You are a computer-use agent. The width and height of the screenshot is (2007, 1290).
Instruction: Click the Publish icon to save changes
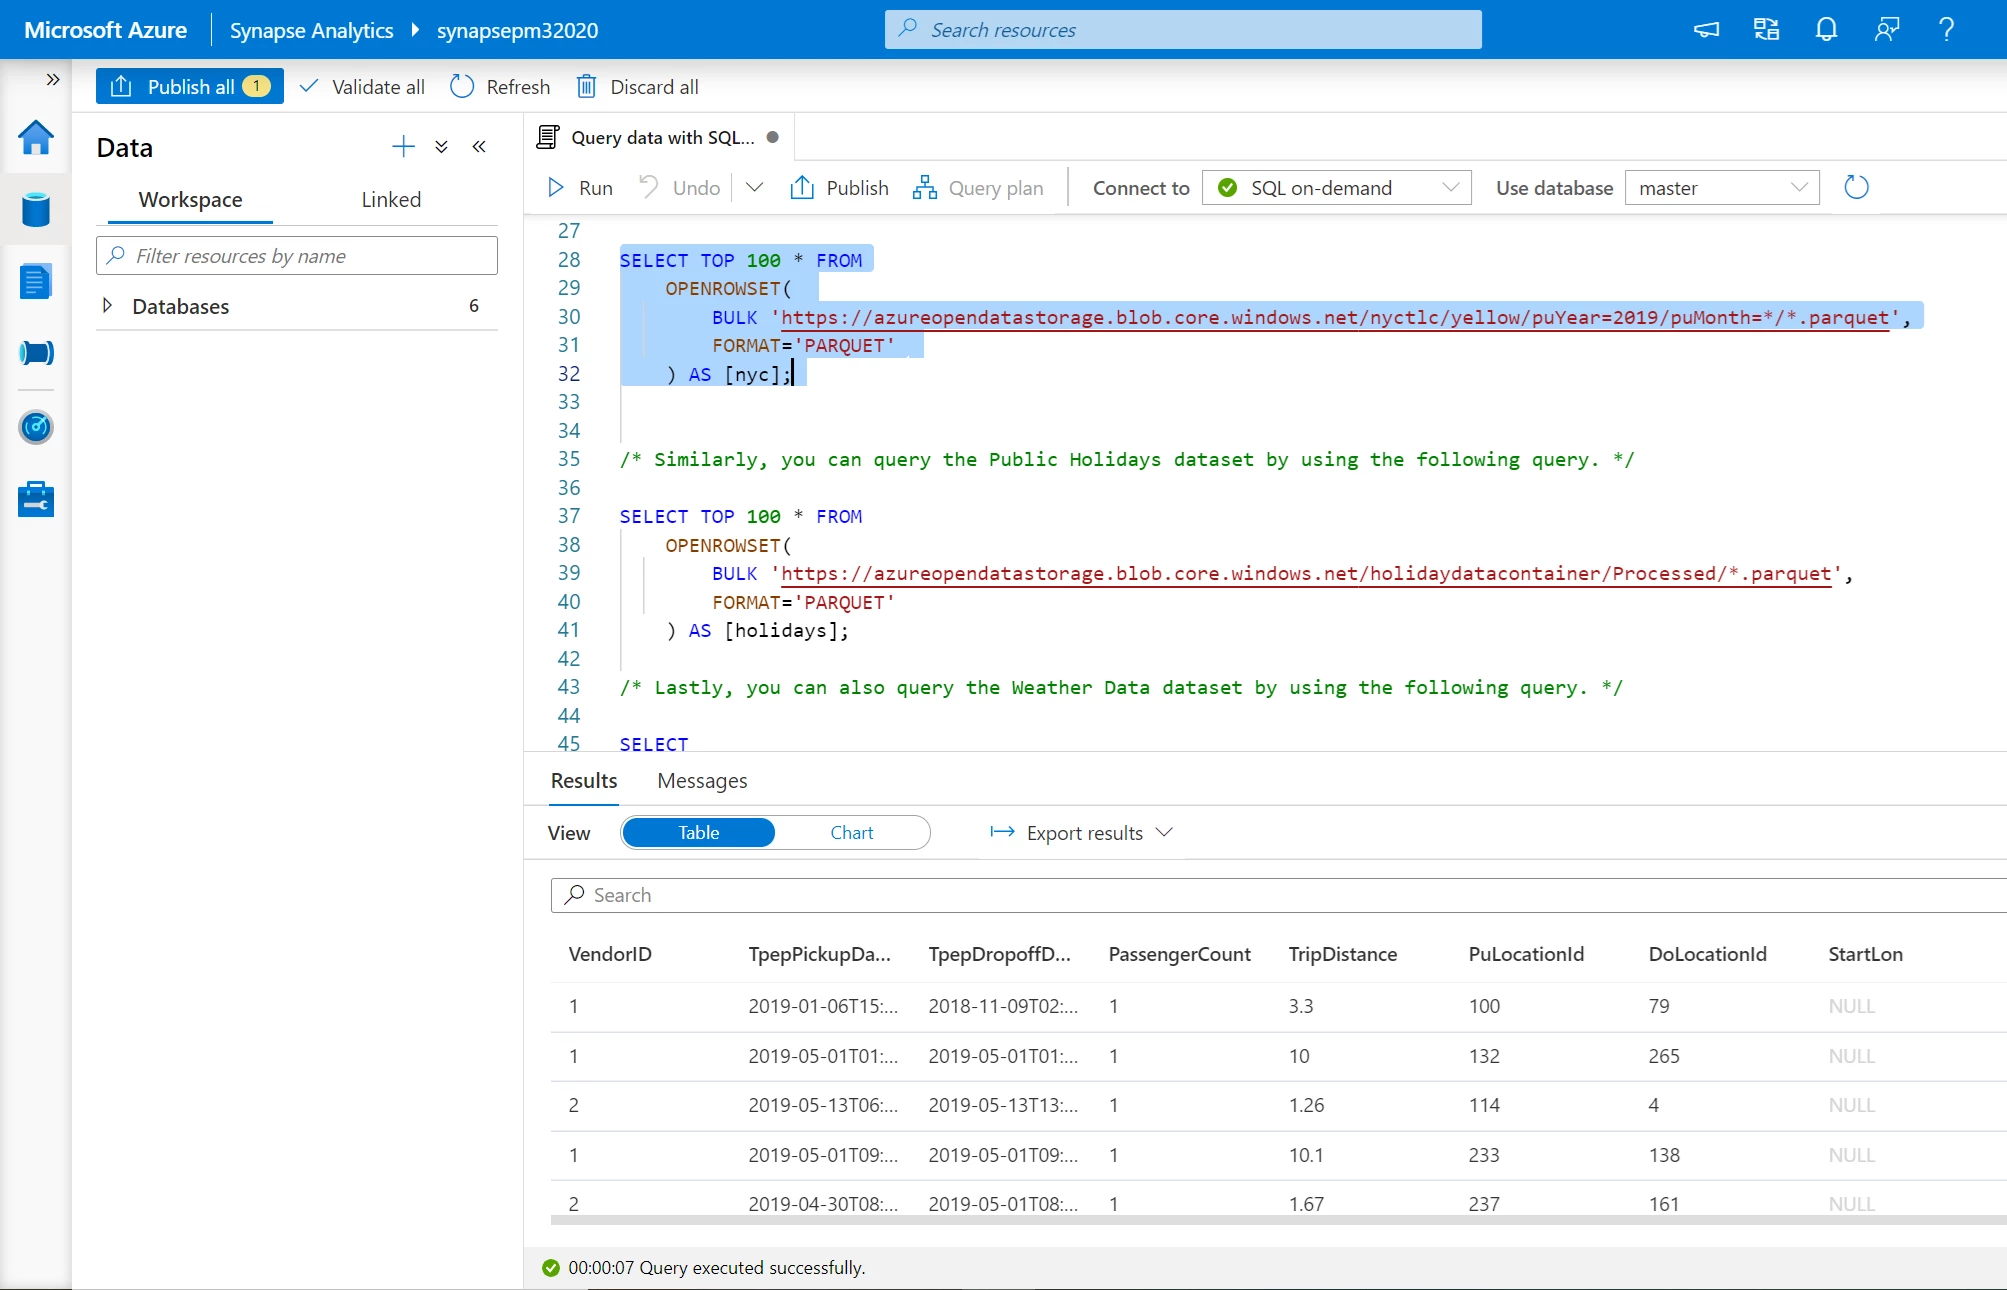841,187
